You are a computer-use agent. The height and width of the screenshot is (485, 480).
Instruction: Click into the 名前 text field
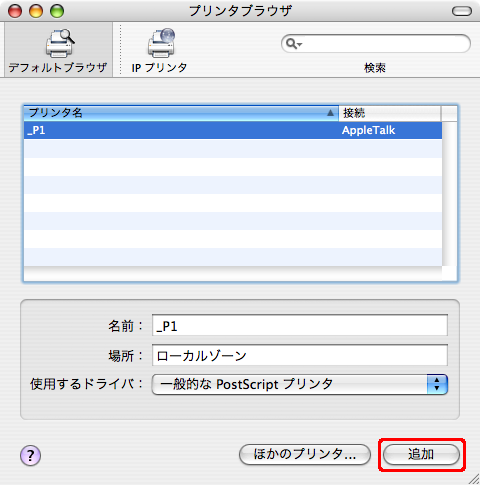point(300,325)
